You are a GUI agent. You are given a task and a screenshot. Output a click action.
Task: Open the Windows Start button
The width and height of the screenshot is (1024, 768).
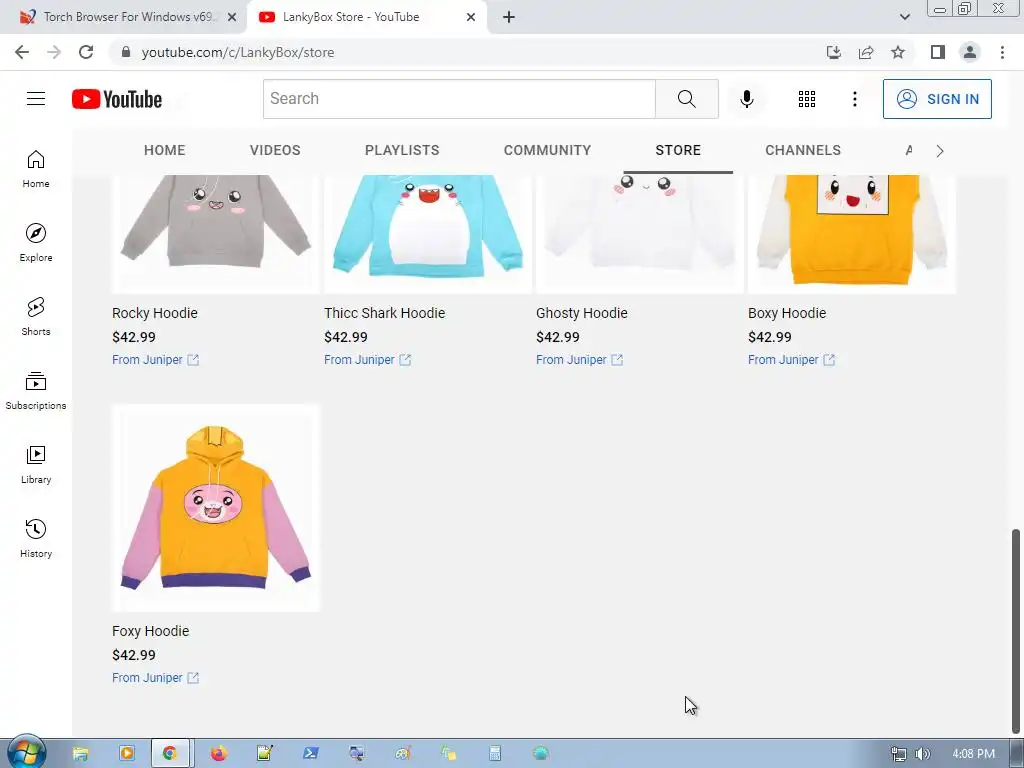(26, 753)
